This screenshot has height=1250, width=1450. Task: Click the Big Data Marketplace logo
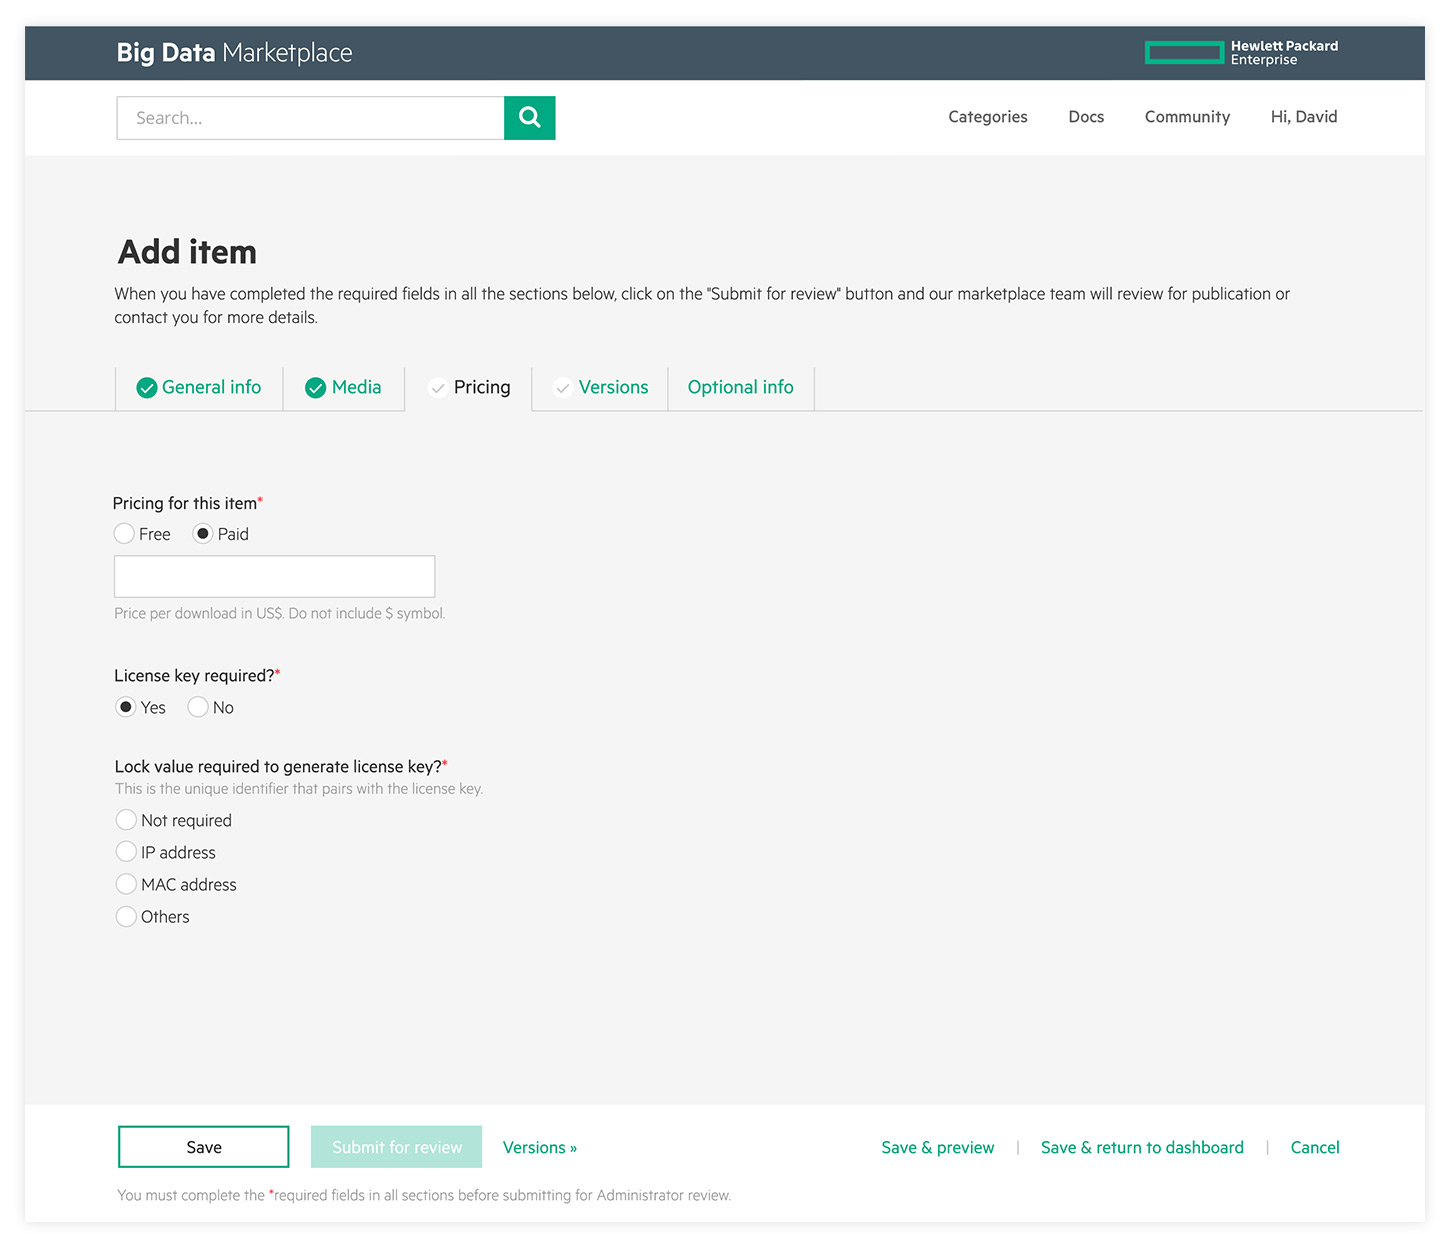coord(234,53)
